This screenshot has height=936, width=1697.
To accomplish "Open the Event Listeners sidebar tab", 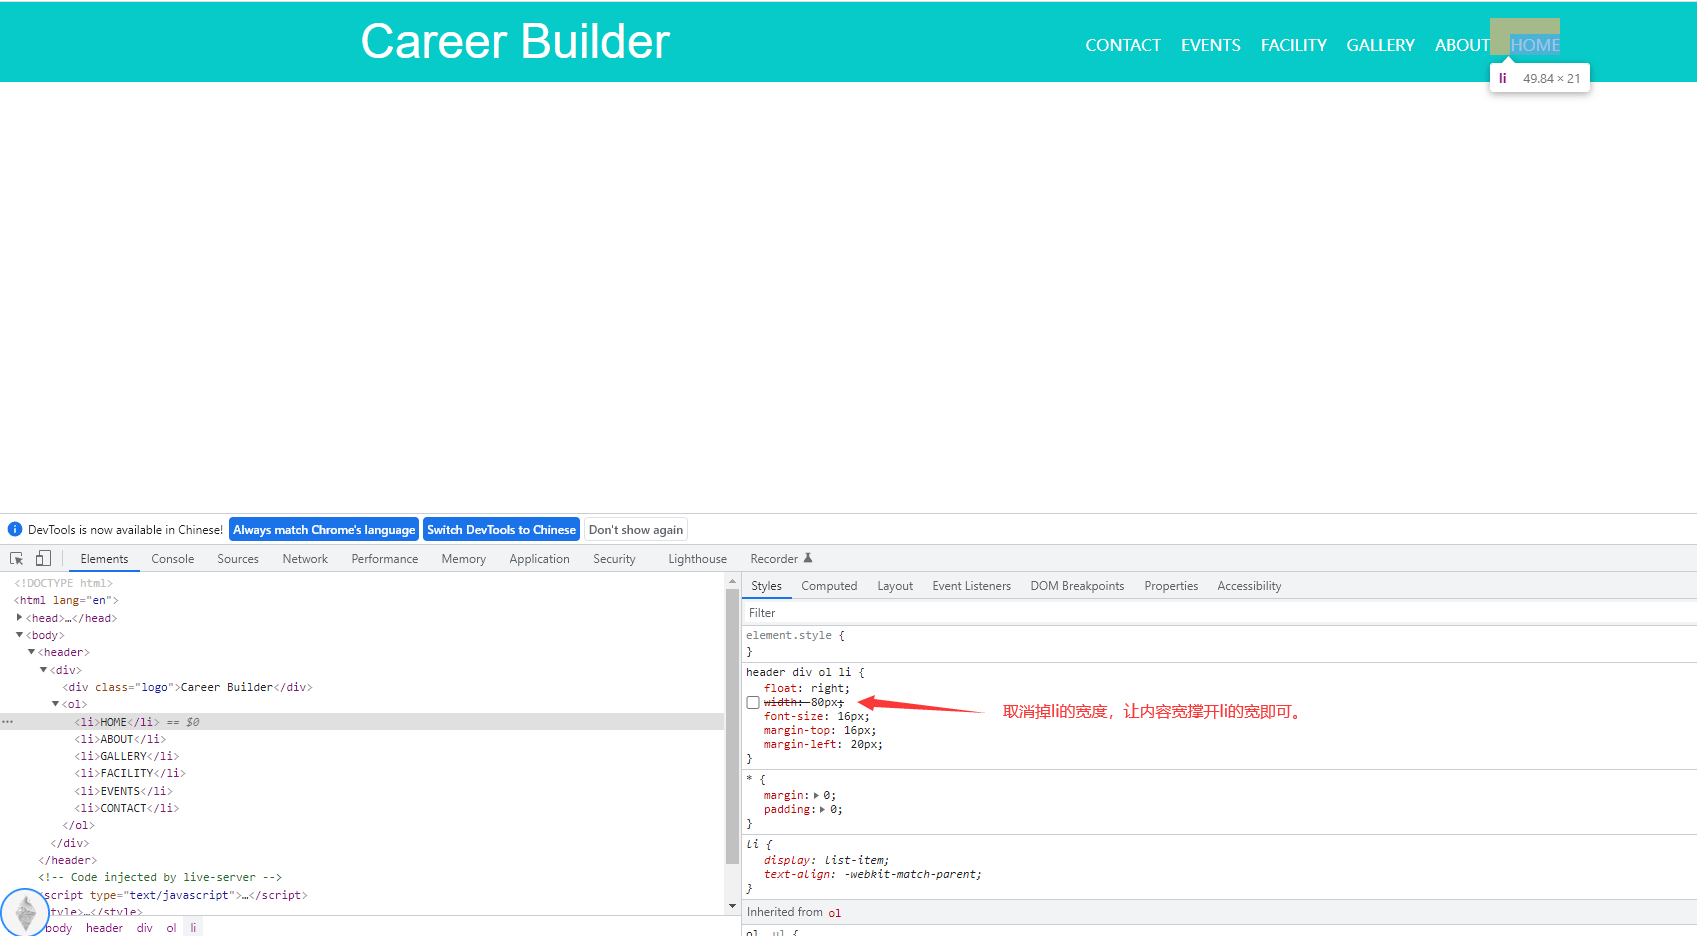I will click(x=971, y=586).
